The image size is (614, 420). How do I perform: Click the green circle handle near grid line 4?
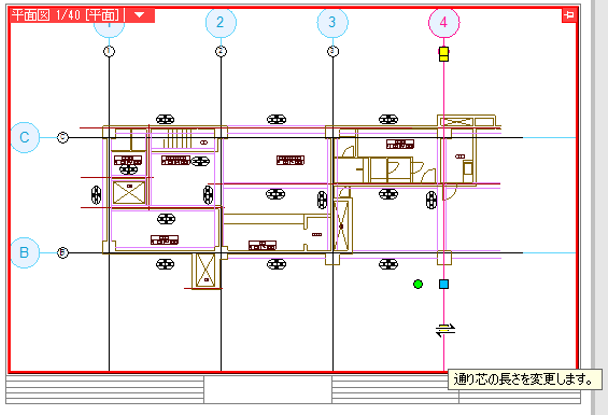click(418, 285)
